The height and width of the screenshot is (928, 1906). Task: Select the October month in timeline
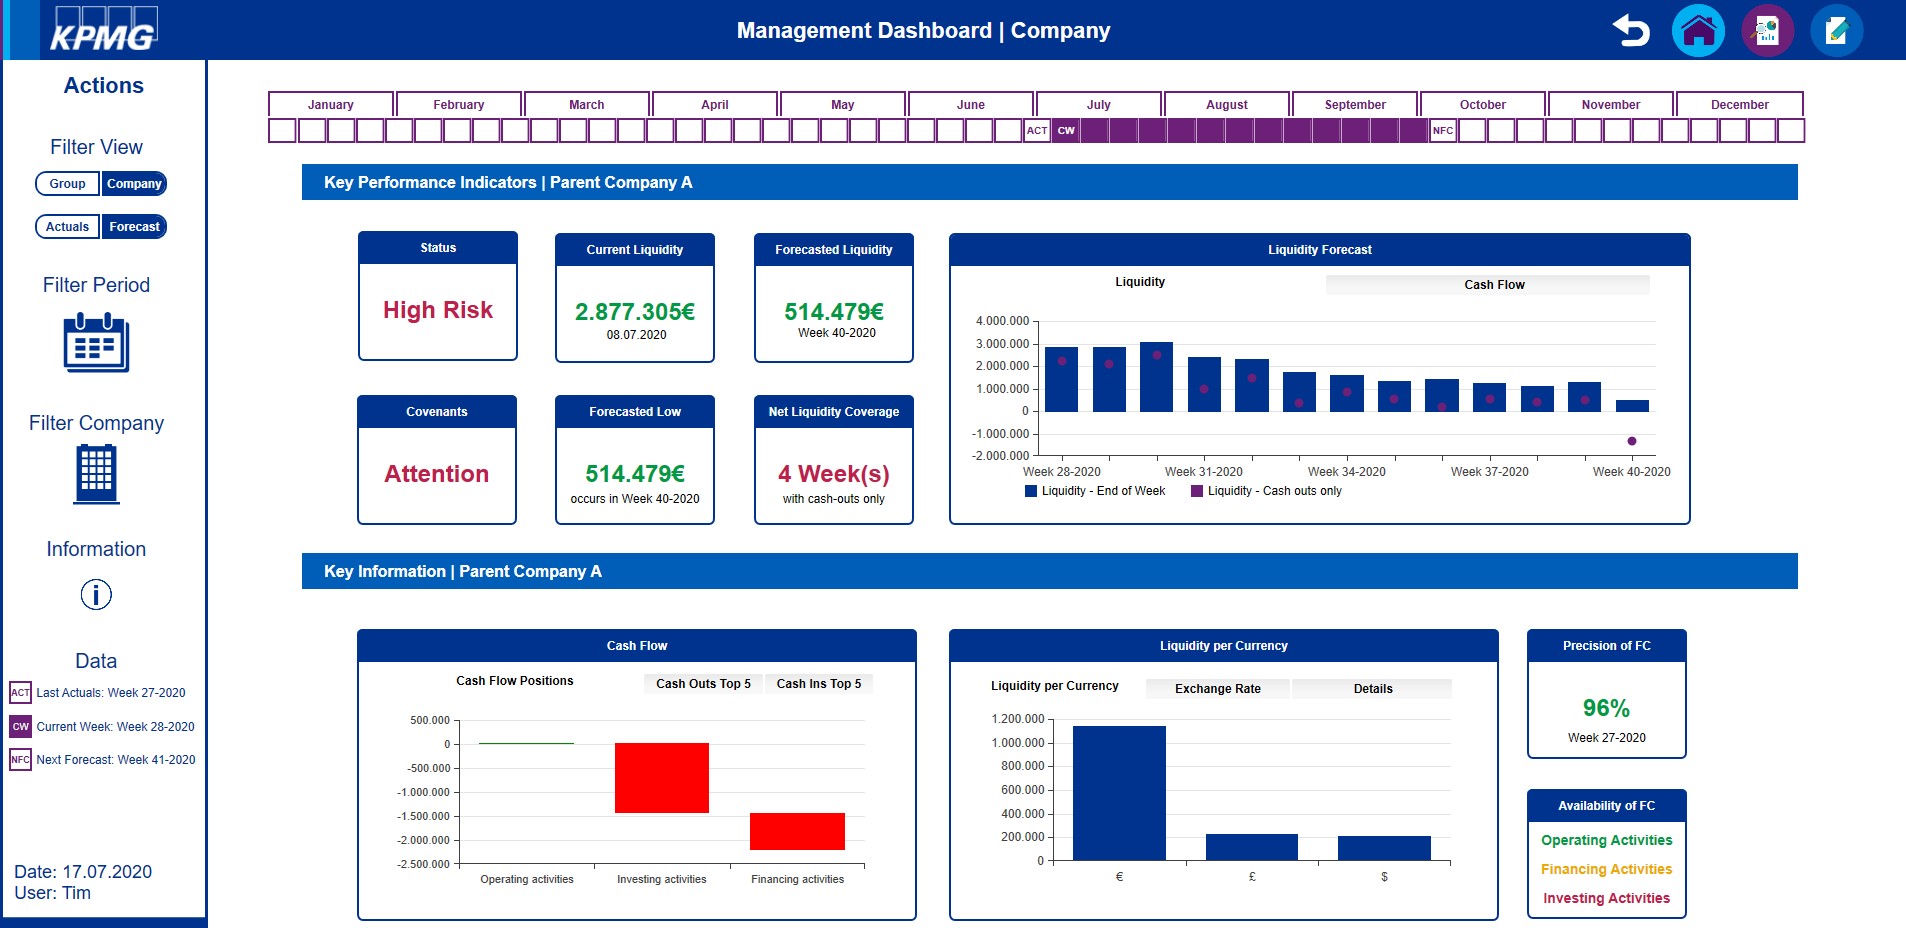(1482, 105)
